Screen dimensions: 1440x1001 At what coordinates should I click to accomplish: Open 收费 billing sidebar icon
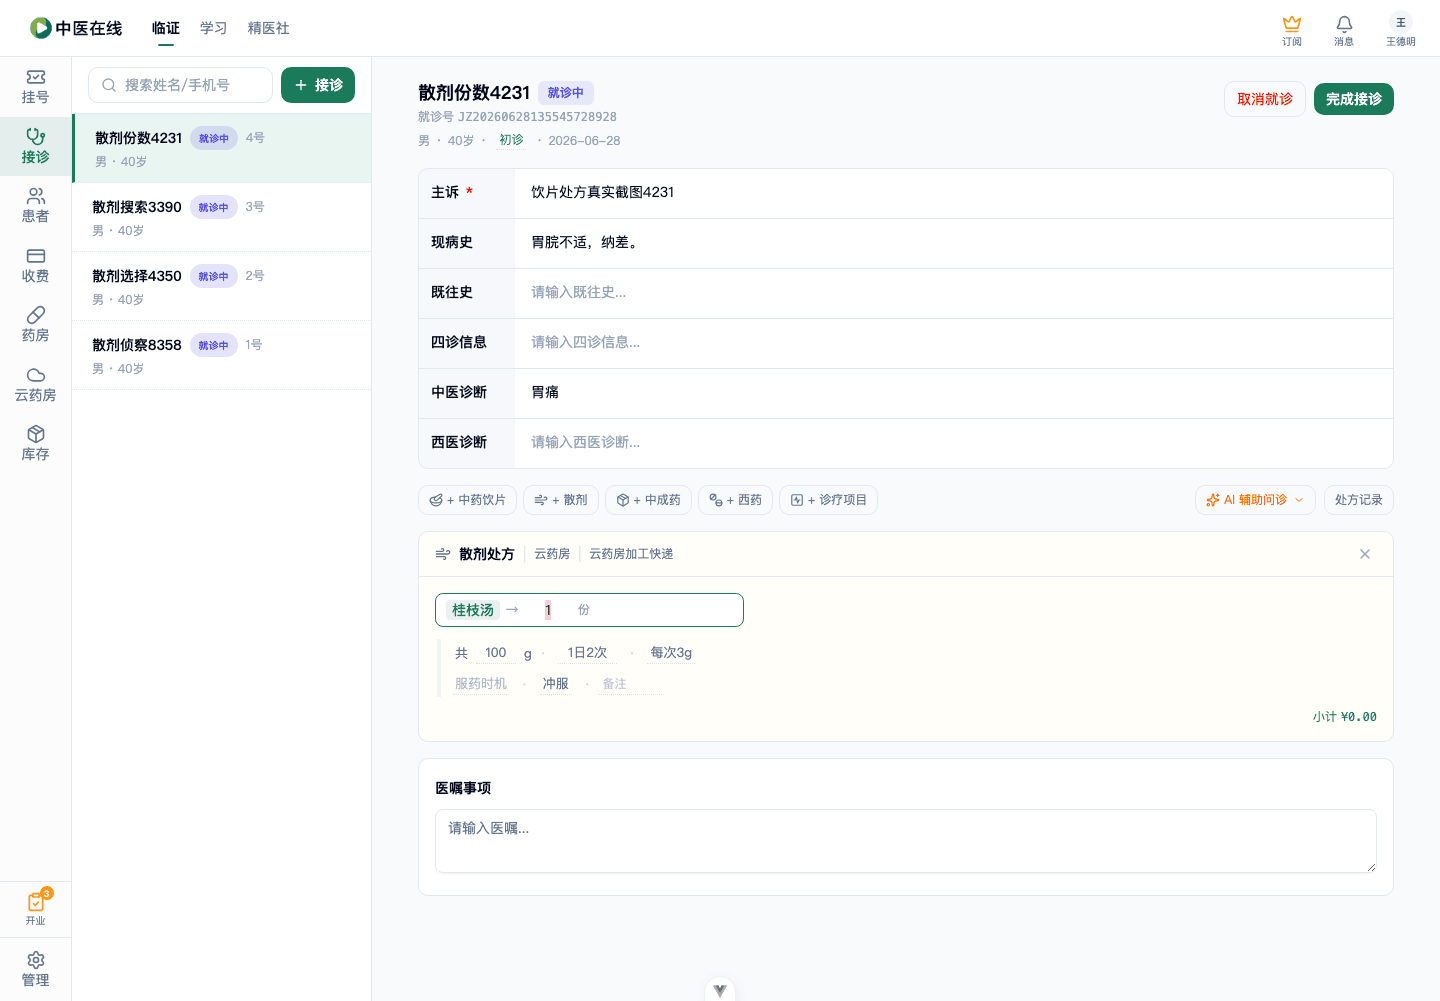35,266
